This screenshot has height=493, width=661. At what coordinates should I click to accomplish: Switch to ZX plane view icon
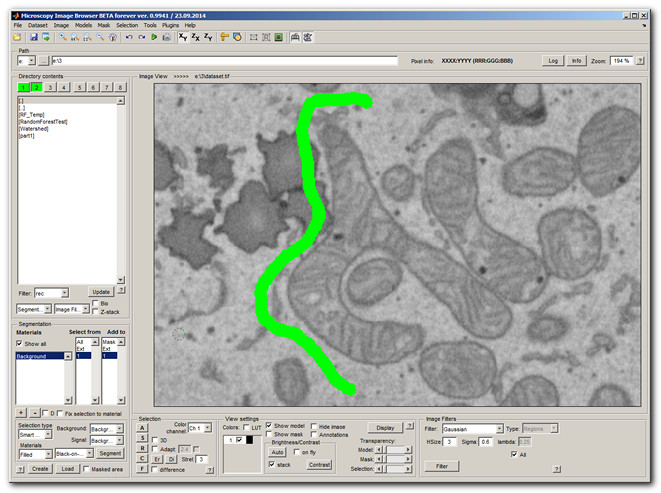click(x=196, y=37)
